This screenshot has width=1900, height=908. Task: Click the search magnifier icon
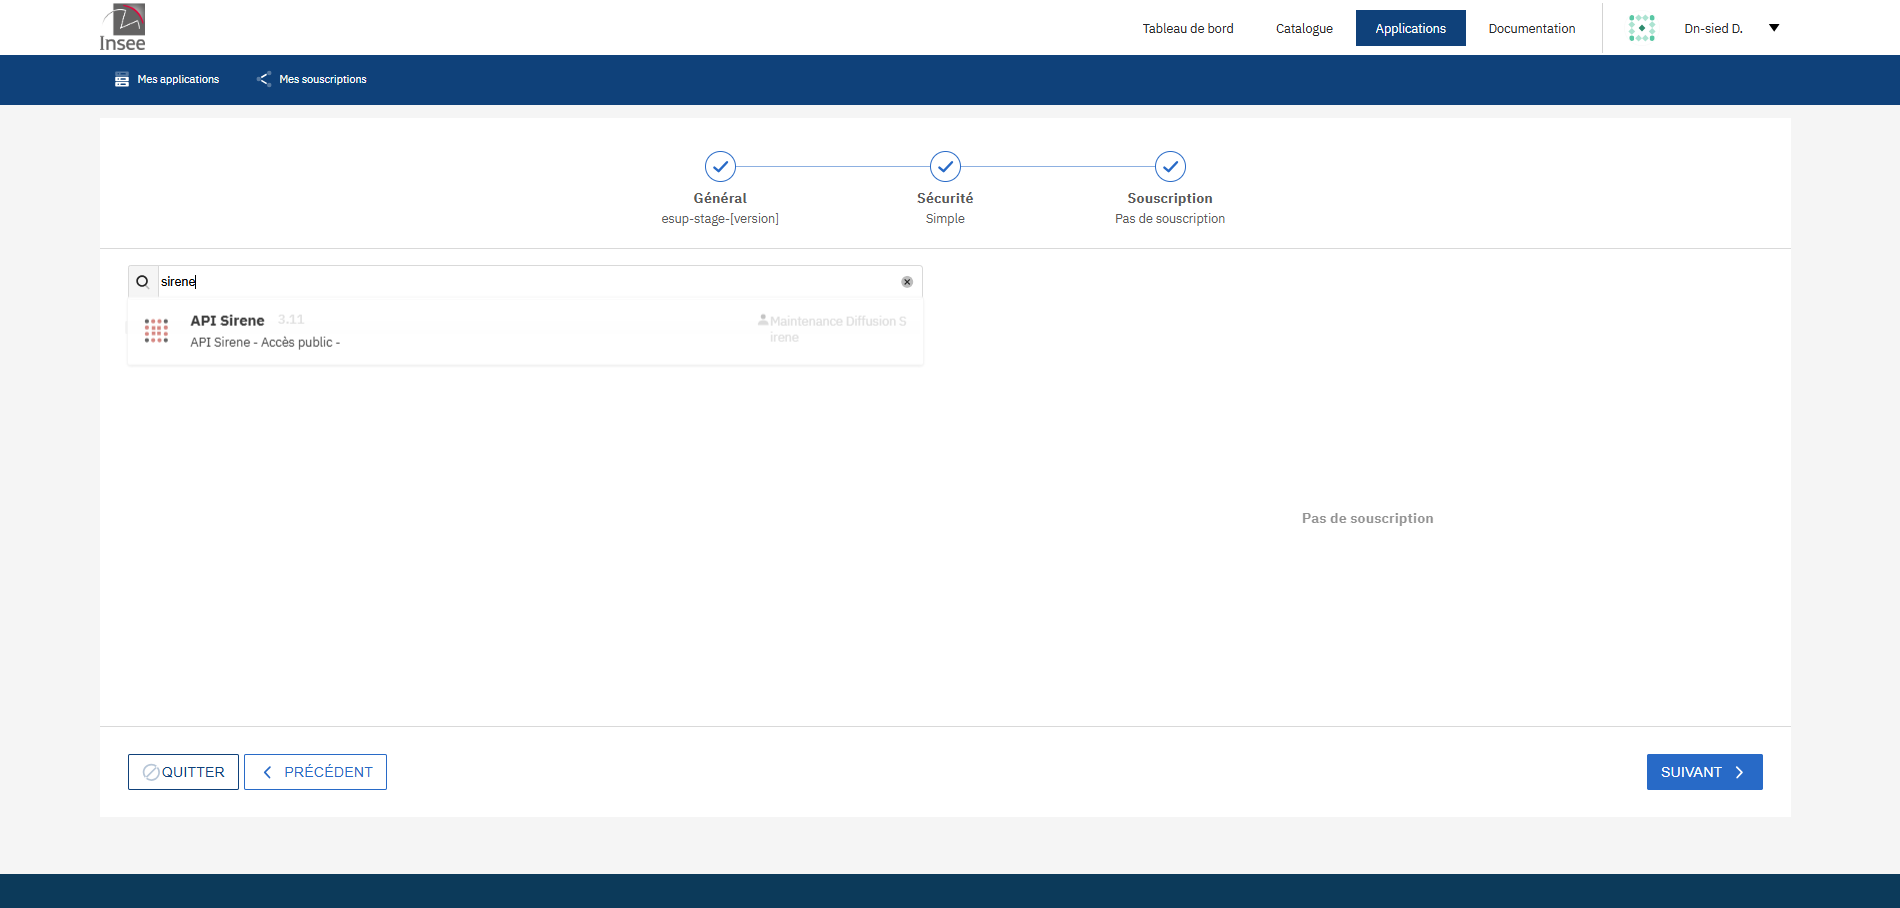click(x=142, y=282)
